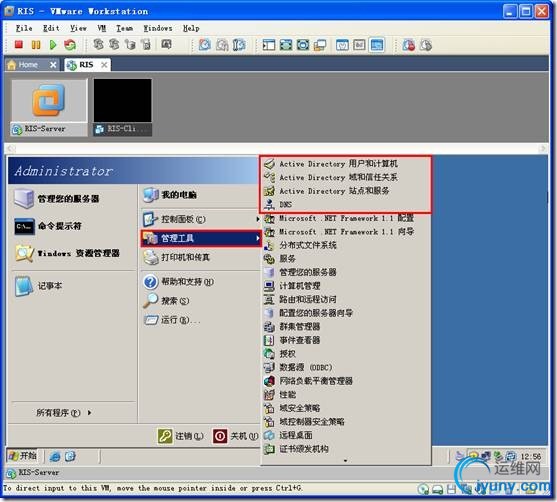Click the 证书颁发机构 icon
Viewport: 557px width, 502px height.
(x=269, y=449)
